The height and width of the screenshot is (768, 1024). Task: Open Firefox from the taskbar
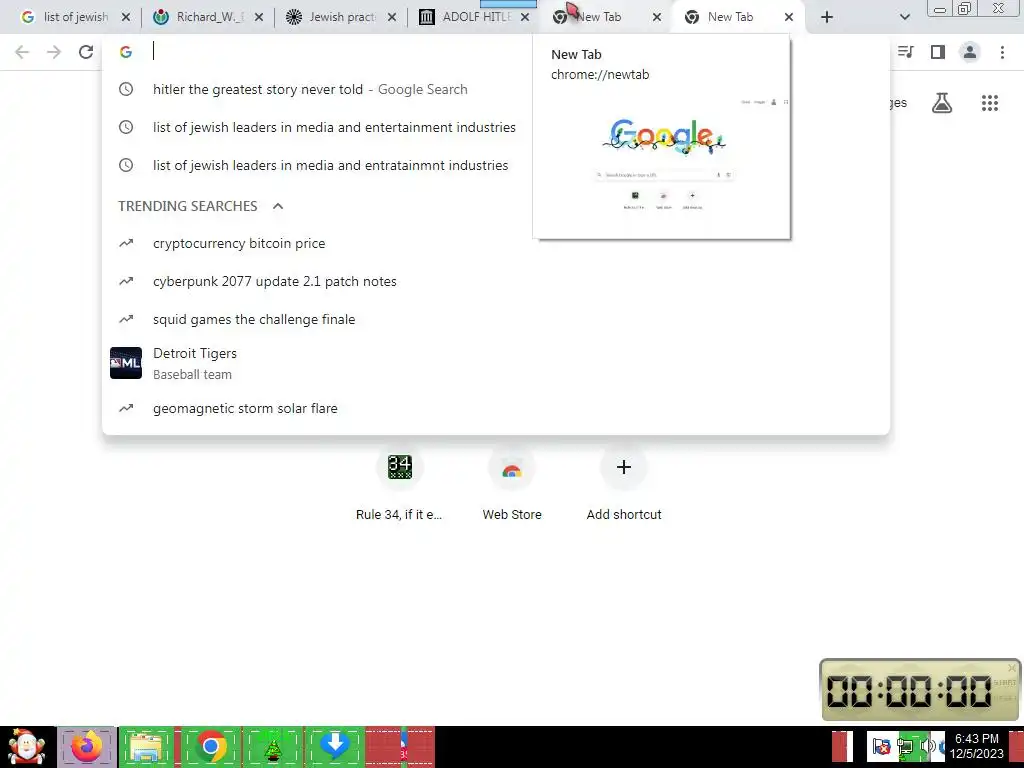click(87, 747)
